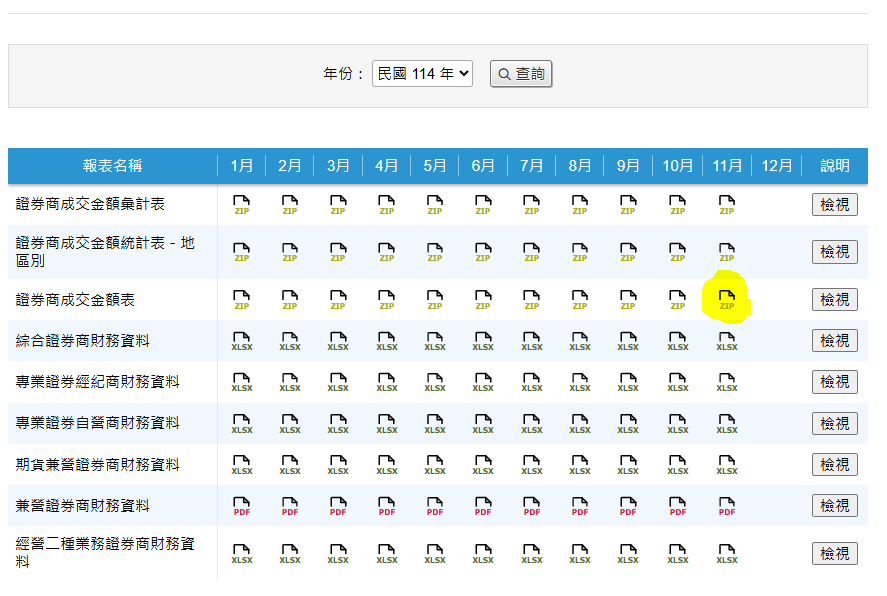Viewport: 887px width, 596px height.
Task: Open the 年份 year dropdown
Action: click(422, 74)
